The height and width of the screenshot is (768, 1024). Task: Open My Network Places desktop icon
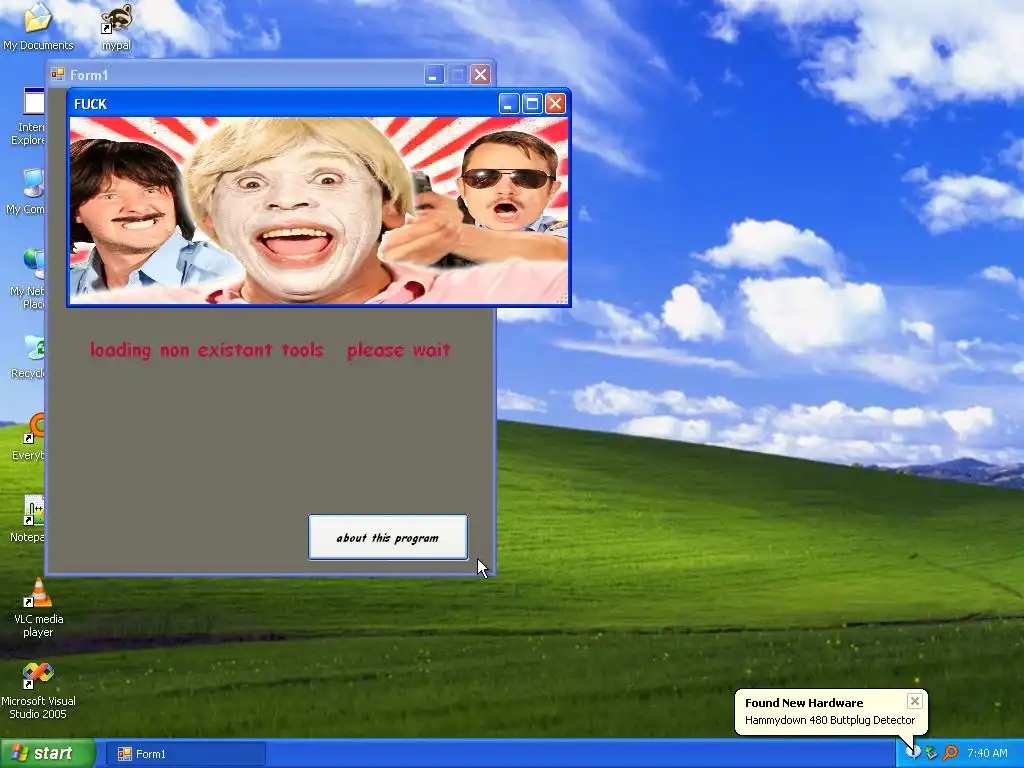[x=27, y=278]
